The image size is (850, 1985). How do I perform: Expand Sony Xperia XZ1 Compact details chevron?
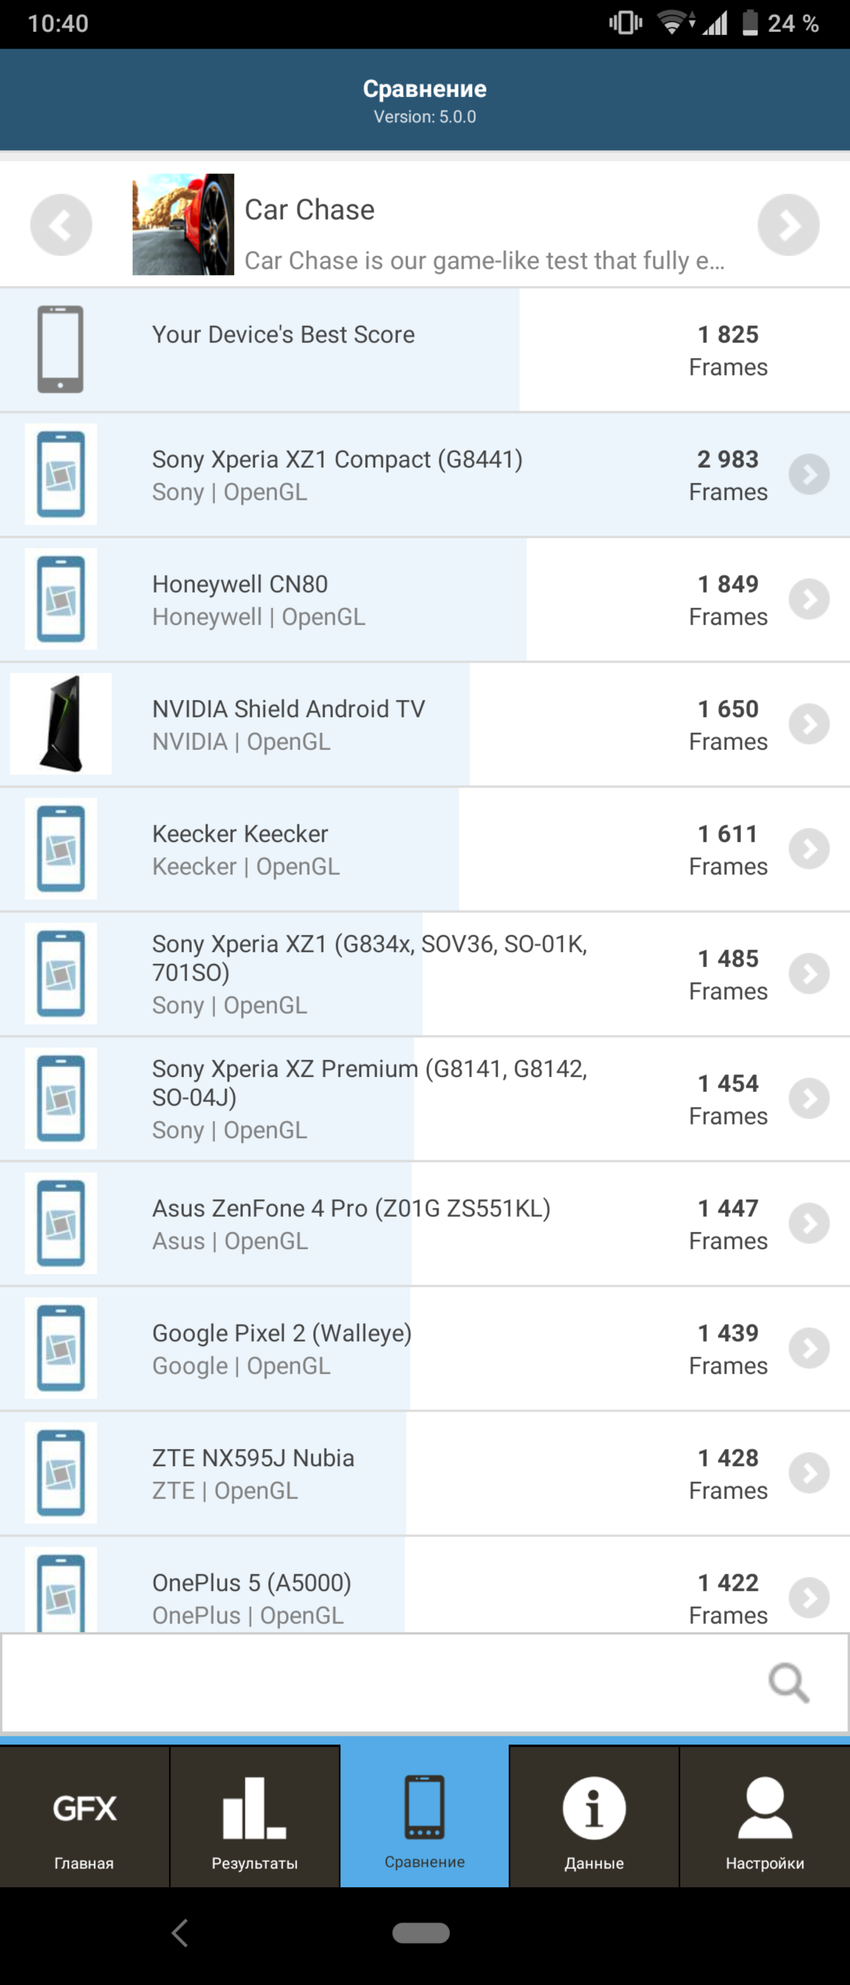pos(808,474)
